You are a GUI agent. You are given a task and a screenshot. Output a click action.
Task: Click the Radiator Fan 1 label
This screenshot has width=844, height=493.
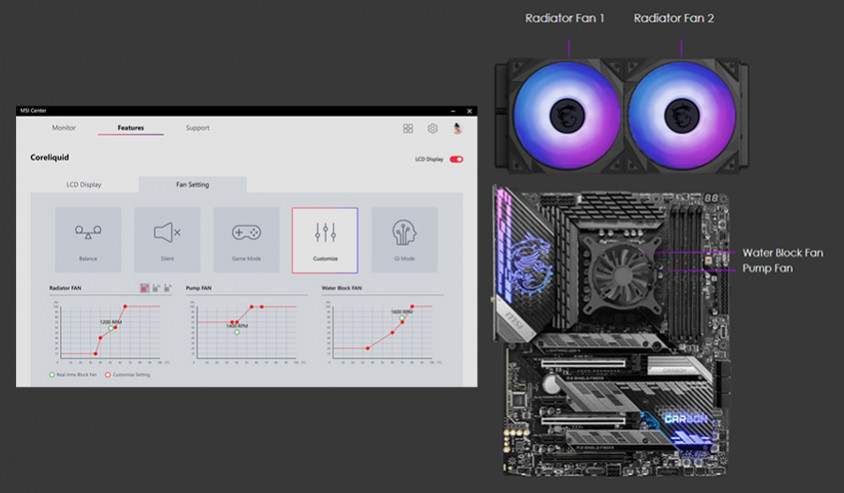tap(565, 18)
